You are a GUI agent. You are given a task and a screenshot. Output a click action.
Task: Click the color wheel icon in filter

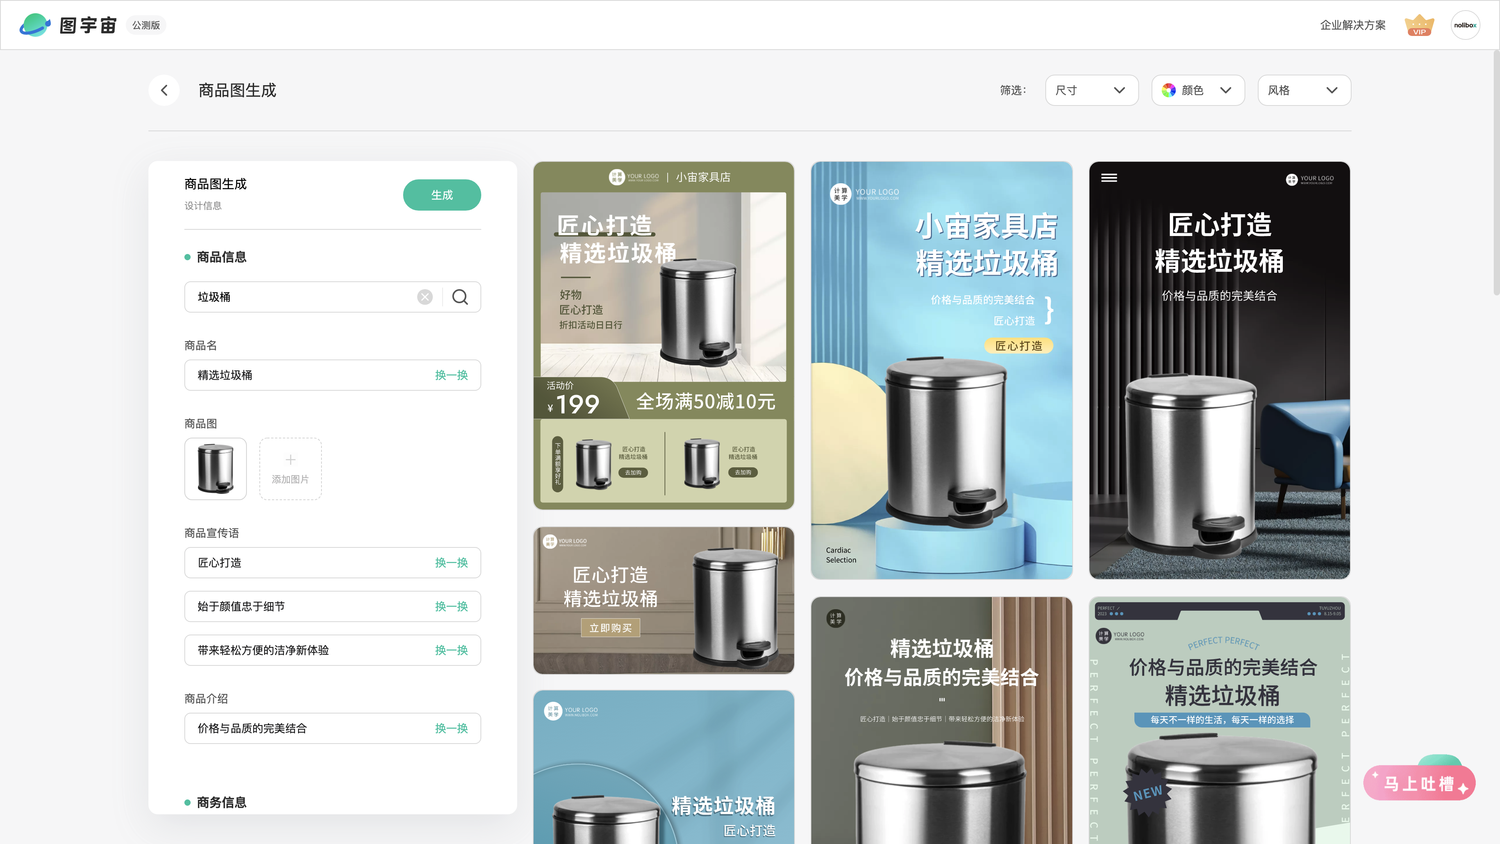coord(1169,90)
